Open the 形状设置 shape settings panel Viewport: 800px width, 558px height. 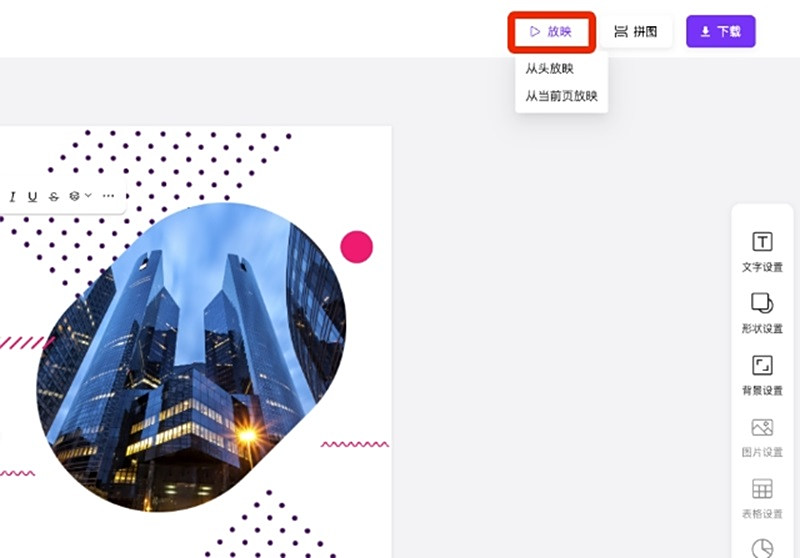click(x=762, y=313)
